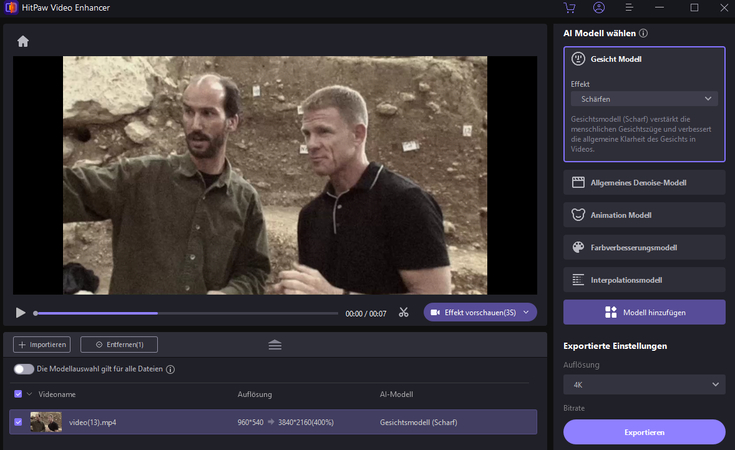Image resolution: width=735 pixels, height=450 pixels.
Task: Expand the 4K Auflösung dropdown
Action: [644, 385]
